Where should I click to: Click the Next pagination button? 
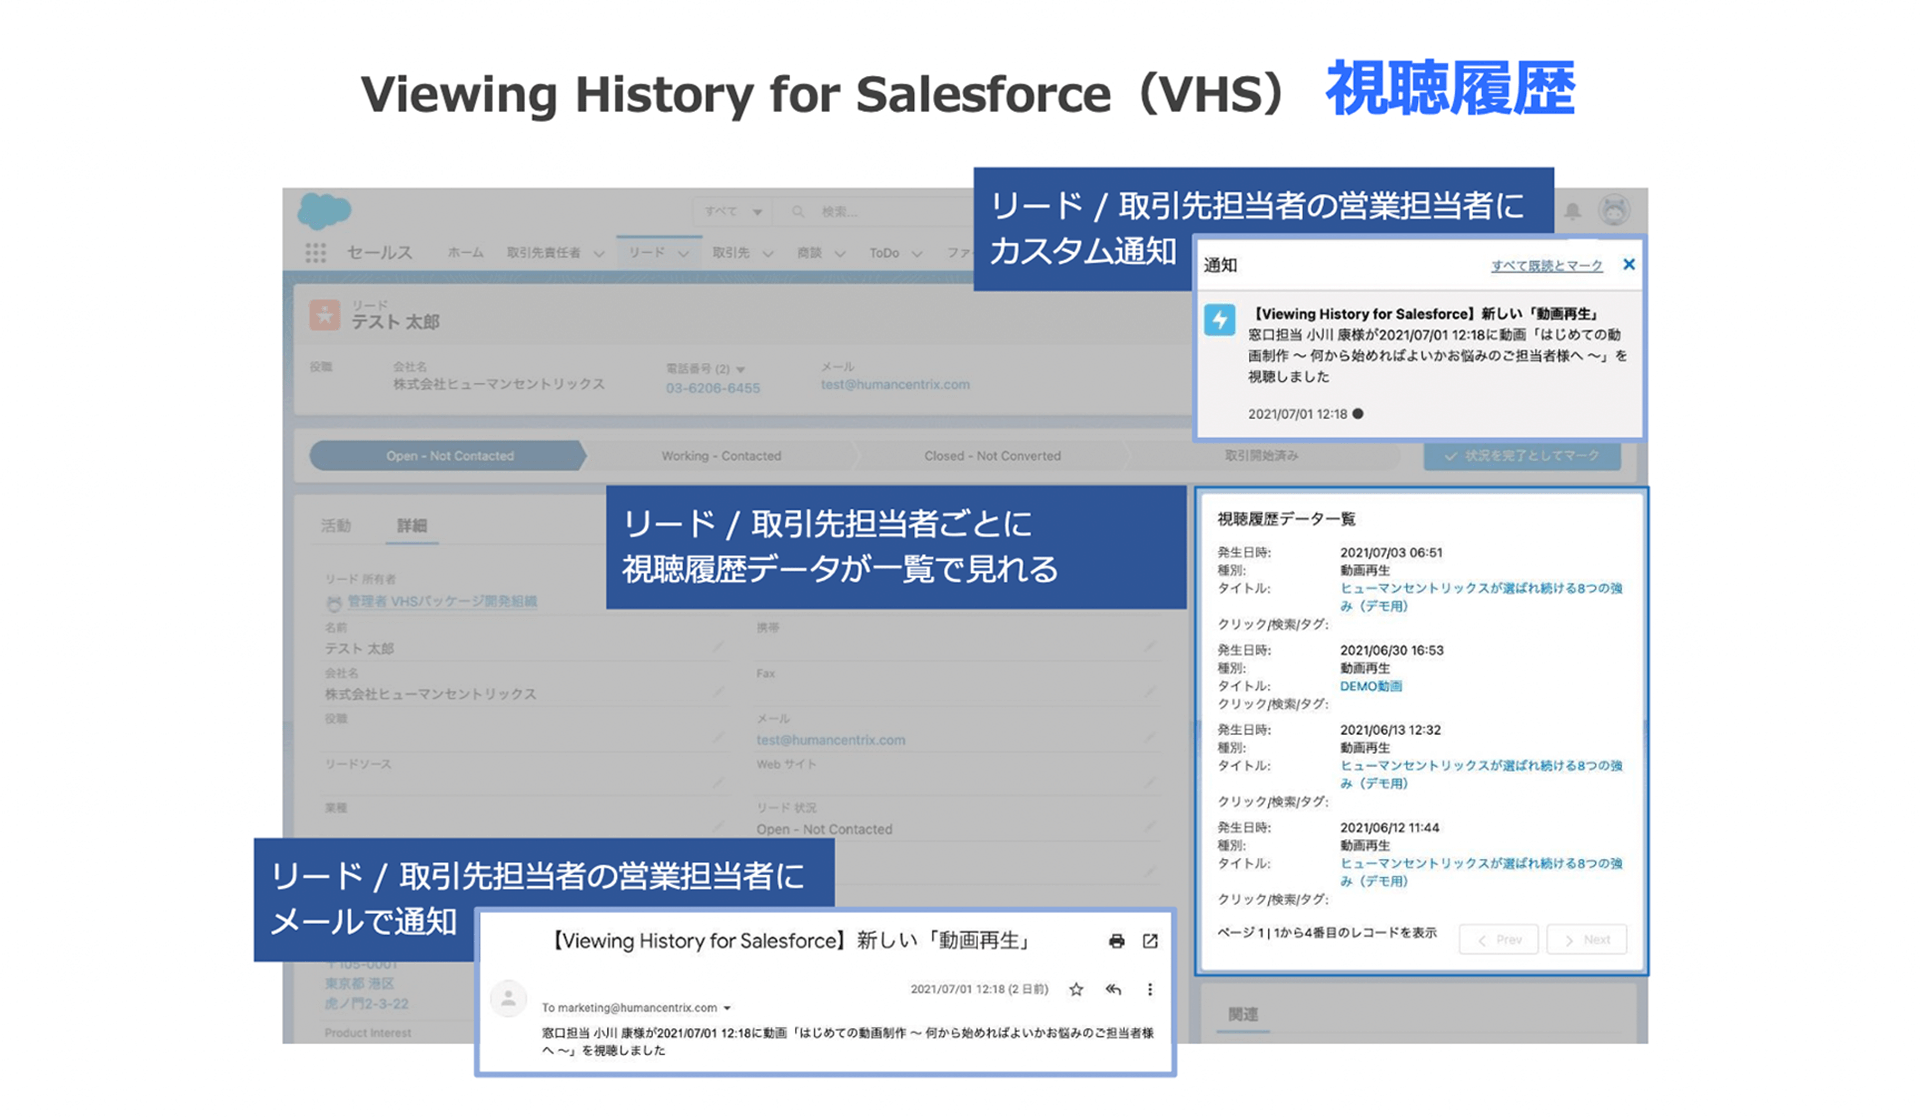tap(1586, 939)
